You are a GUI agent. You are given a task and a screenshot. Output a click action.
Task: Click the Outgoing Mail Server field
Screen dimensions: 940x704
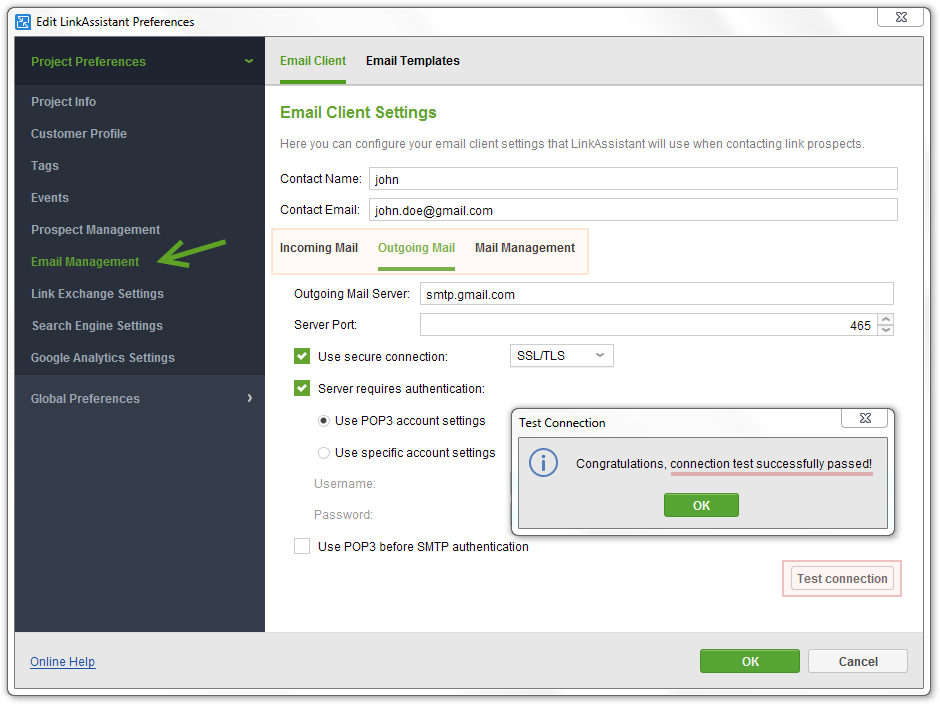(656, 294)
